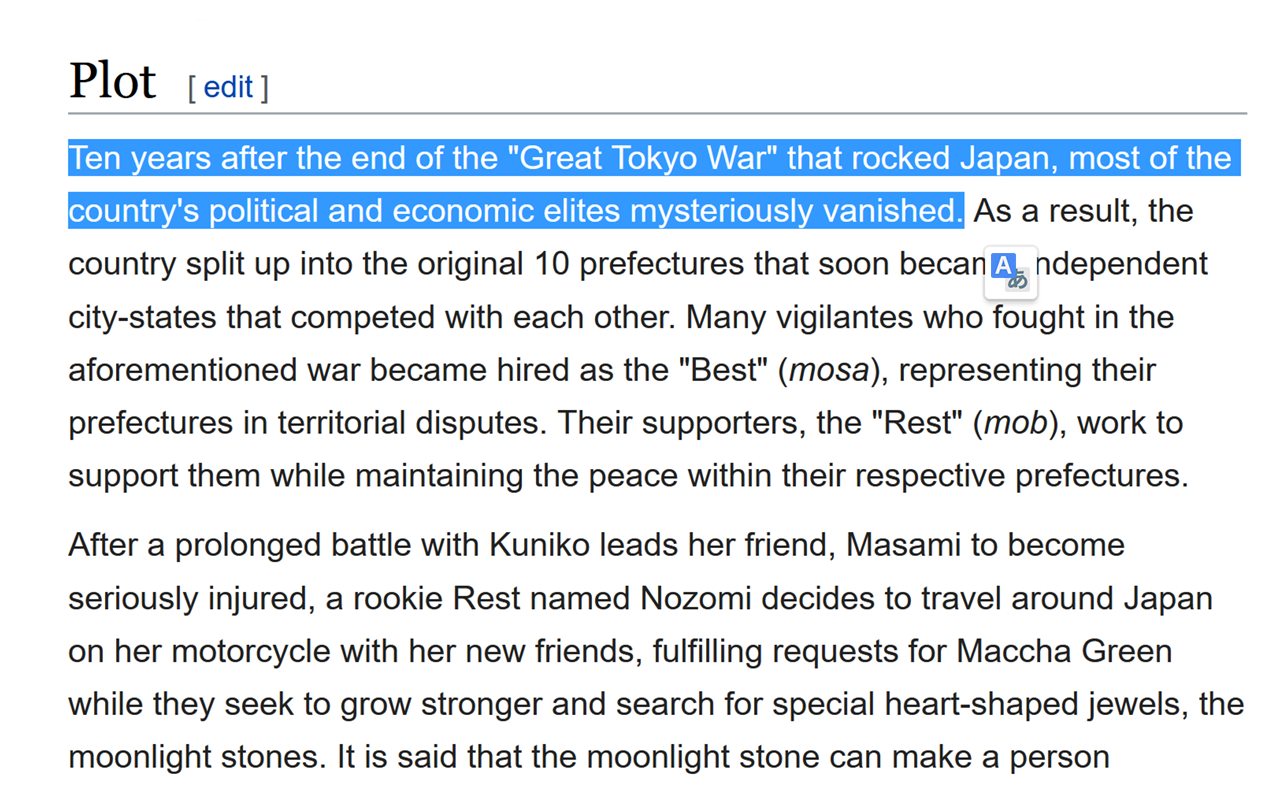The height and width of the screenshot is (800, 1280).
Task: Click the Google Translate popup icon
Action: click(x=1010, y=270)
